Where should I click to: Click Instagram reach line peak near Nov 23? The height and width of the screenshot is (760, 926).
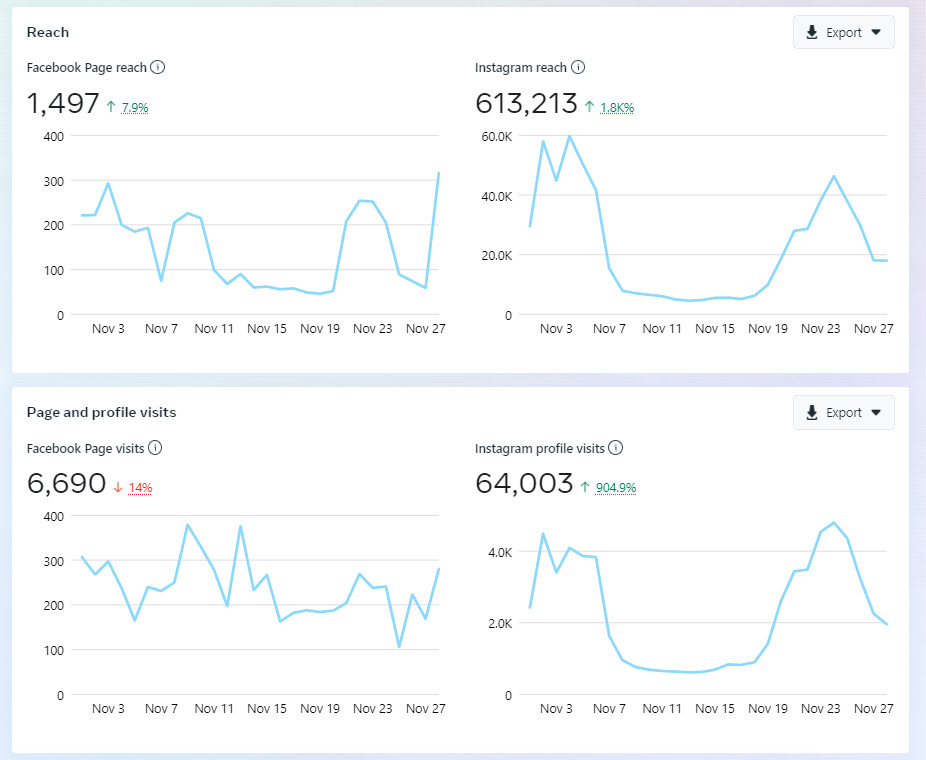(834, 176)
